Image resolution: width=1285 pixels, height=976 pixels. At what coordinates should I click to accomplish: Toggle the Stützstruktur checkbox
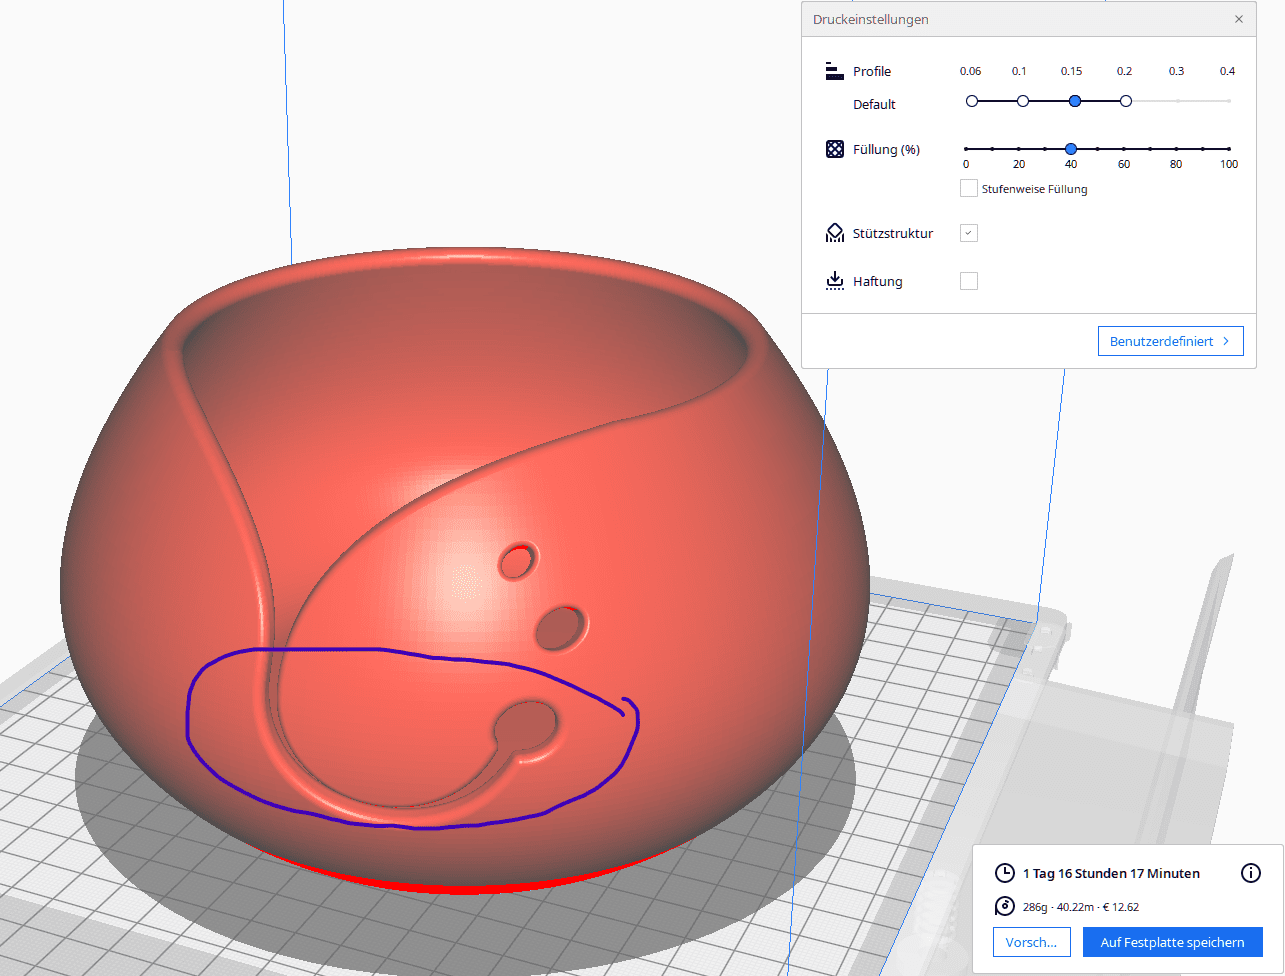pos(968,233)
